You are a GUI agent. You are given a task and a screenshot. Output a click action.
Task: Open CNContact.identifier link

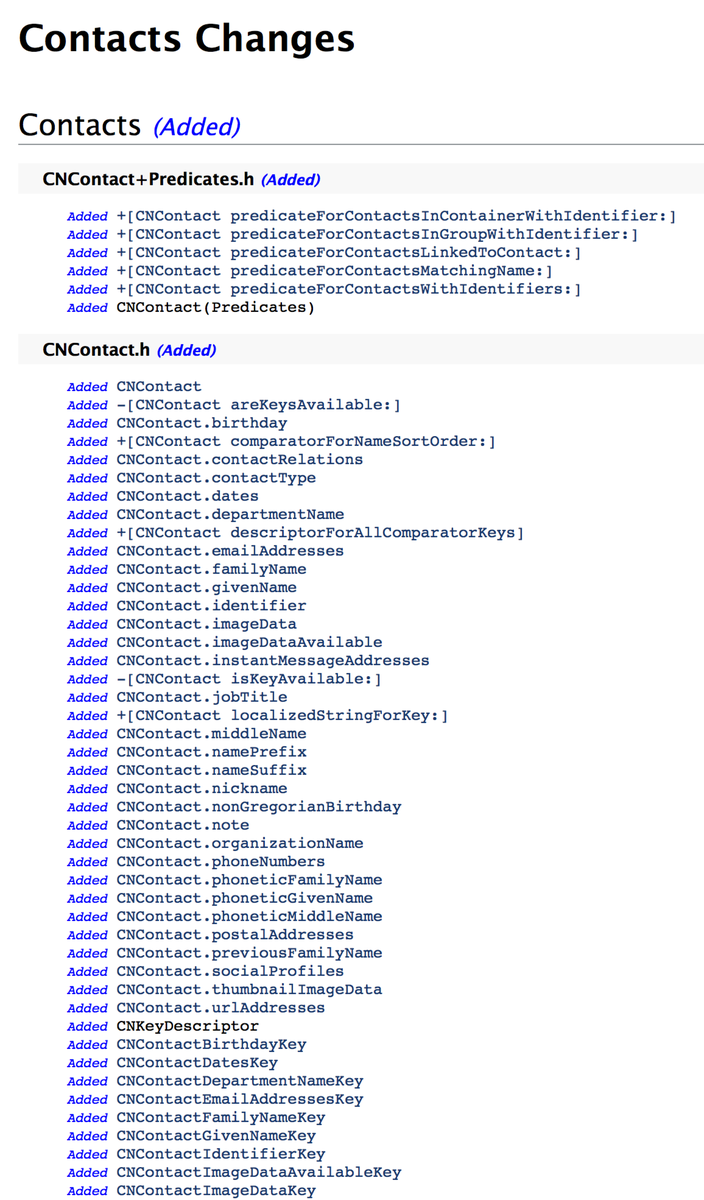click(x=211, y=605)
